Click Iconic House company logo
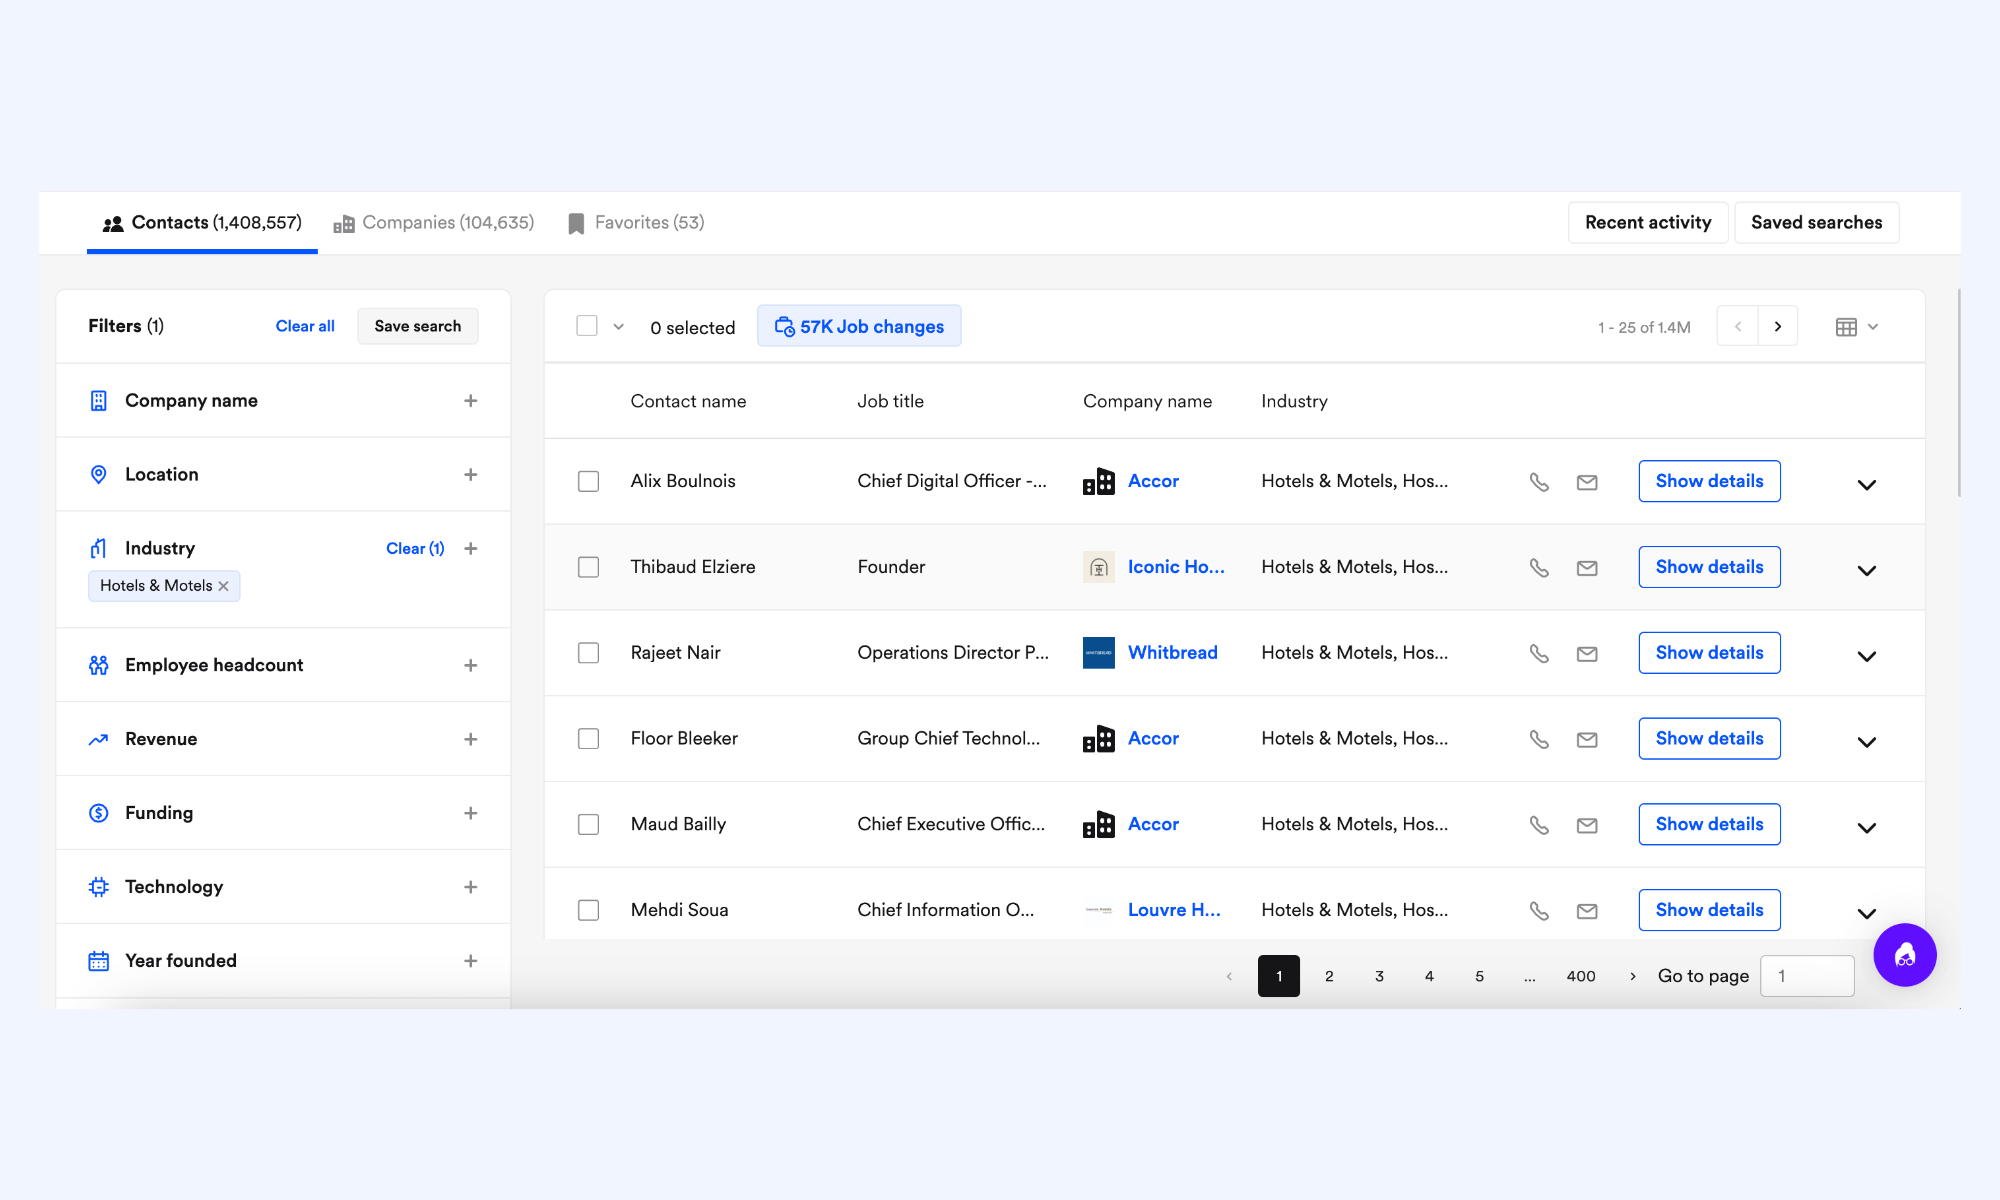2000x1200 pixels. tap(1099, 567)
